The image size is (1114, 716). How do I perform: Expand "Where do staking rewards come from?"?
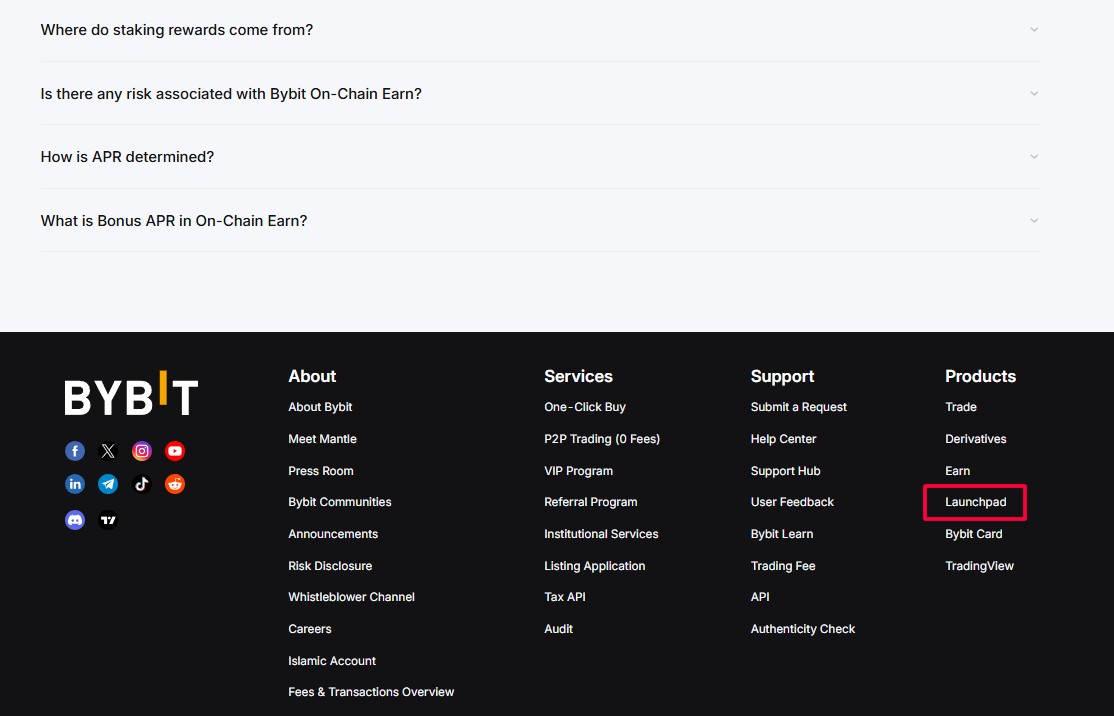click(541, 30)
